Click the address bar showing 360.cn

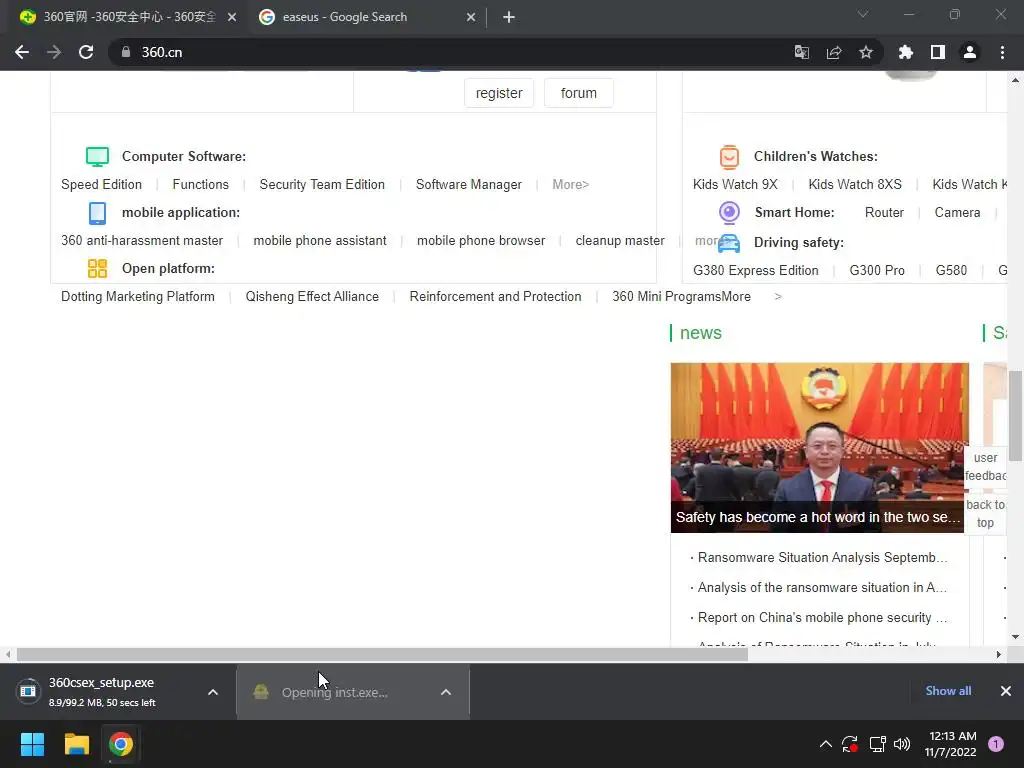coord(457,52)
